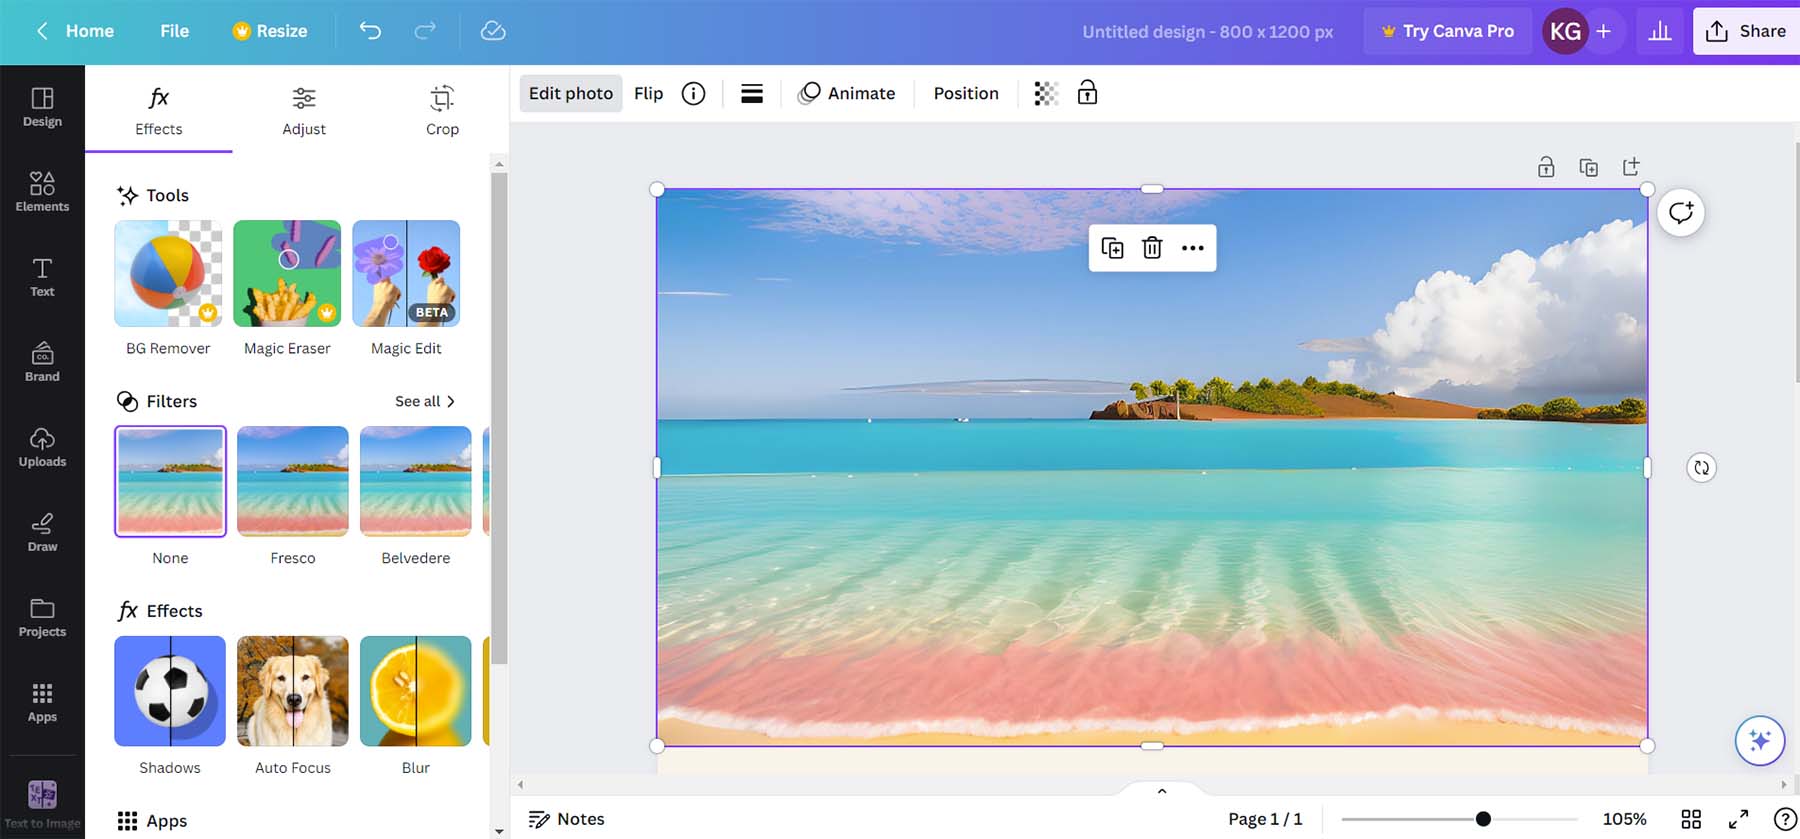The image size is (1800, 839).
Task: Delete the image using trash icon
Action: pos(1152,248)
